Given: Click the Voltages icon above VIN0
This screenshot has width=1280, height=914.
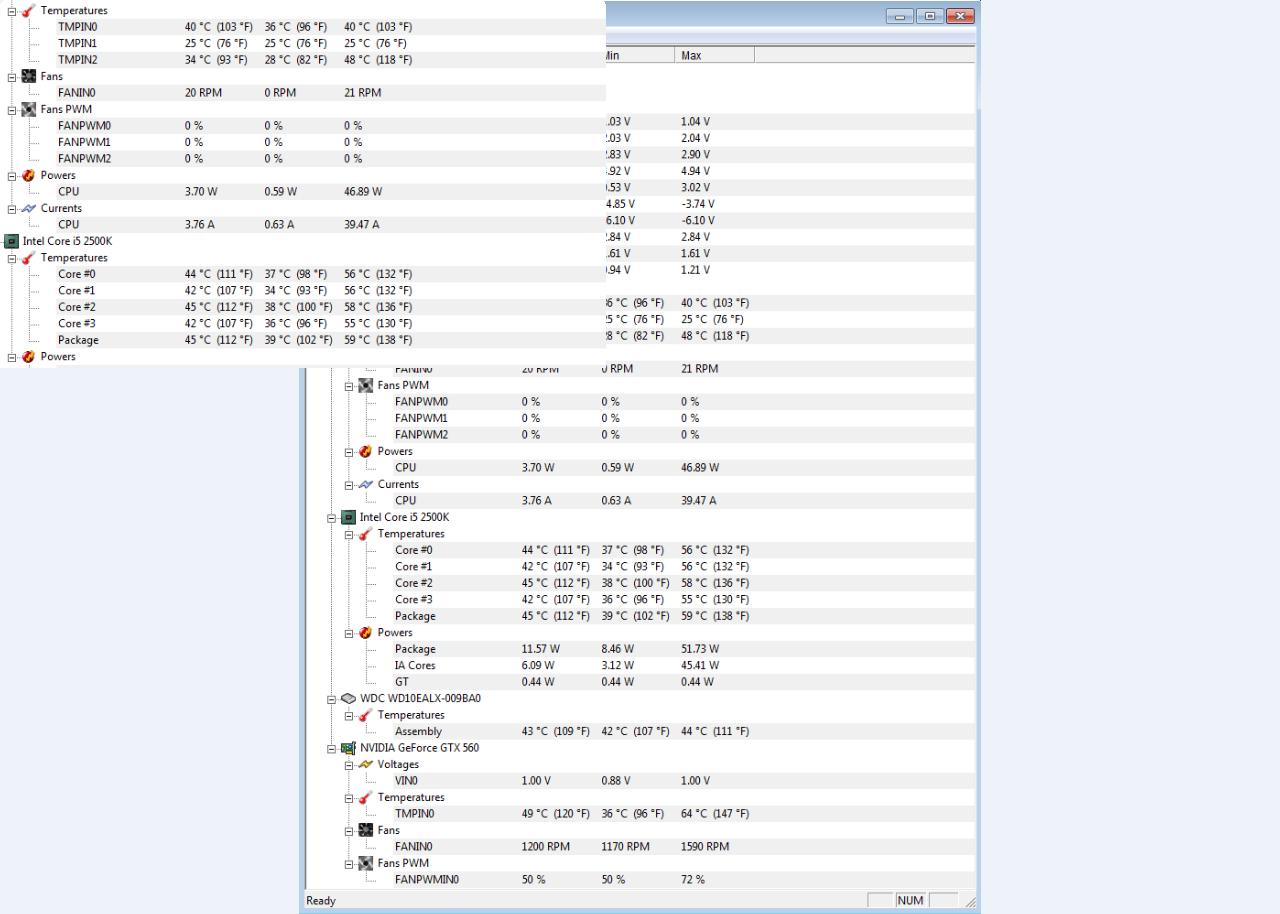Looking at the screenshot, I should pos(365,764).
